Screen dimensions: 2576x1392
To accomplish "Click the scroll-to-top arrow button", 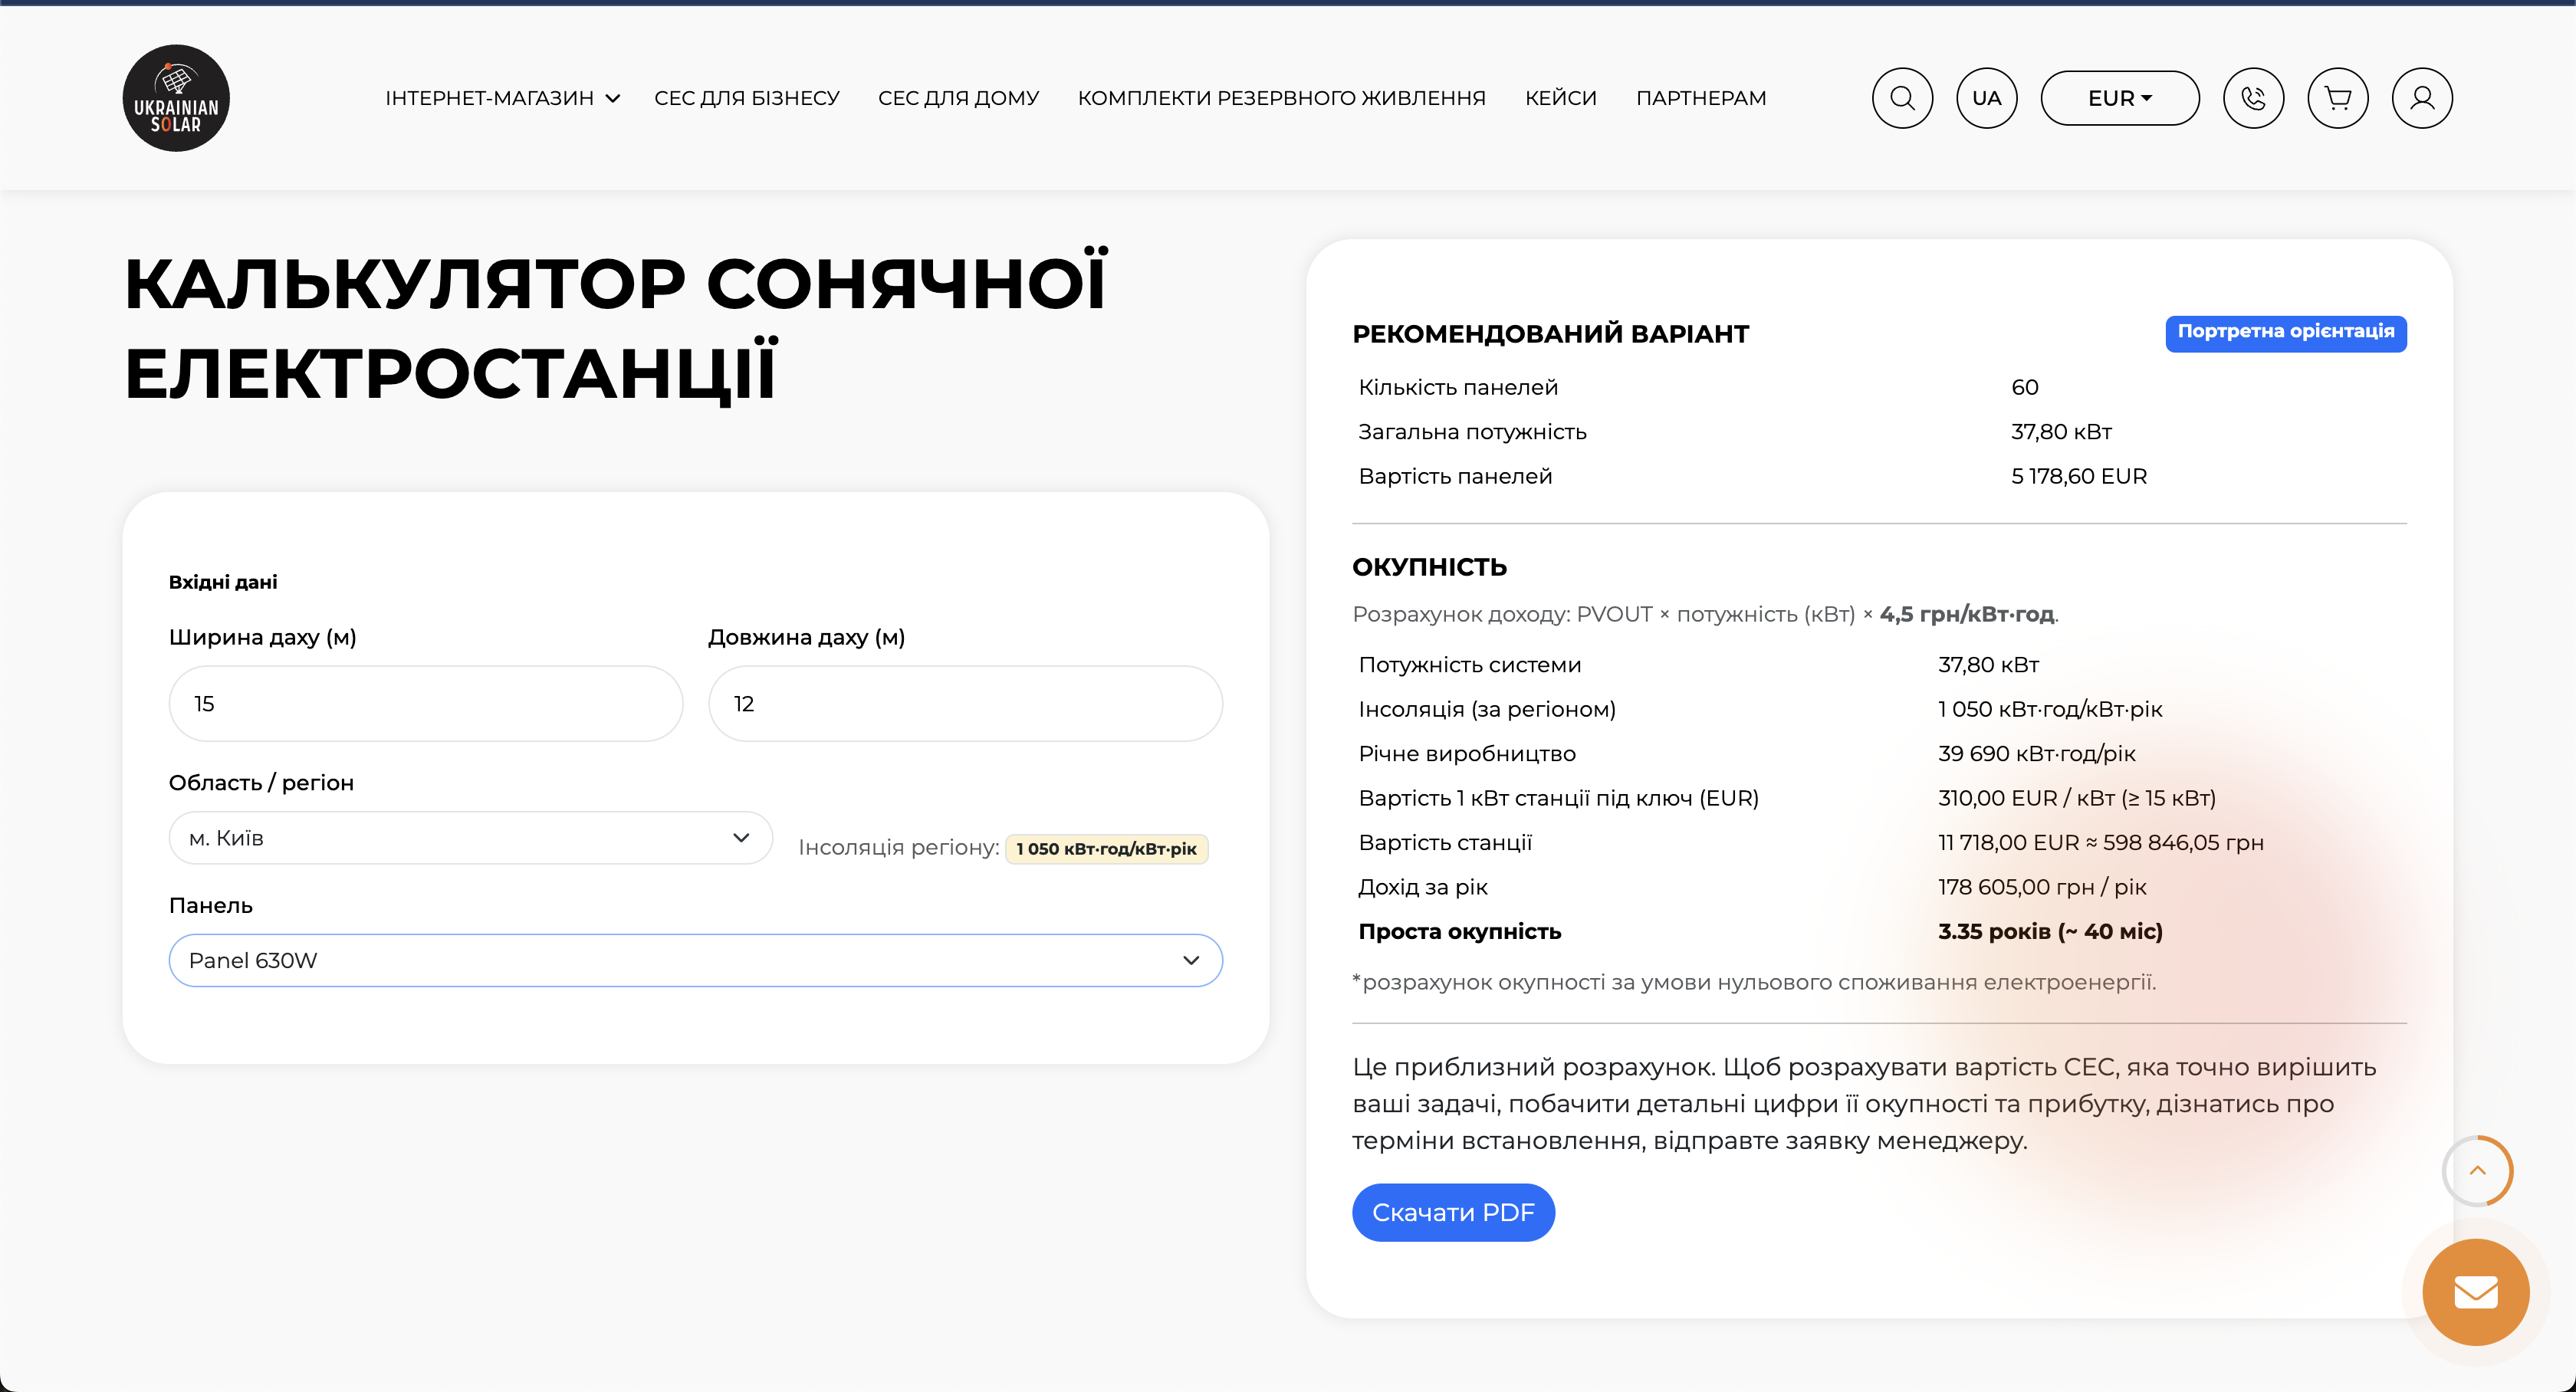I will [x=2477, y=1171].
